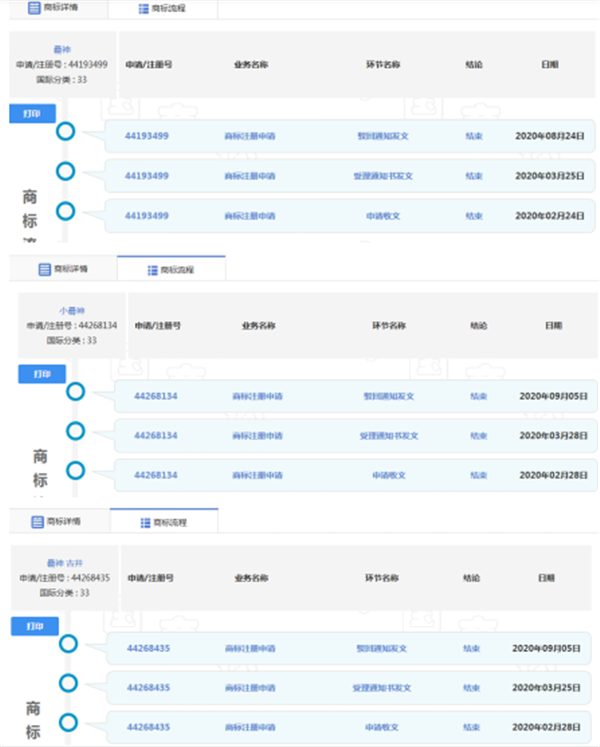Select timeline circle for 44193499 row dated 2020年02月24日
Viewport: 600px width, 747px height.
tap(66, 211)
